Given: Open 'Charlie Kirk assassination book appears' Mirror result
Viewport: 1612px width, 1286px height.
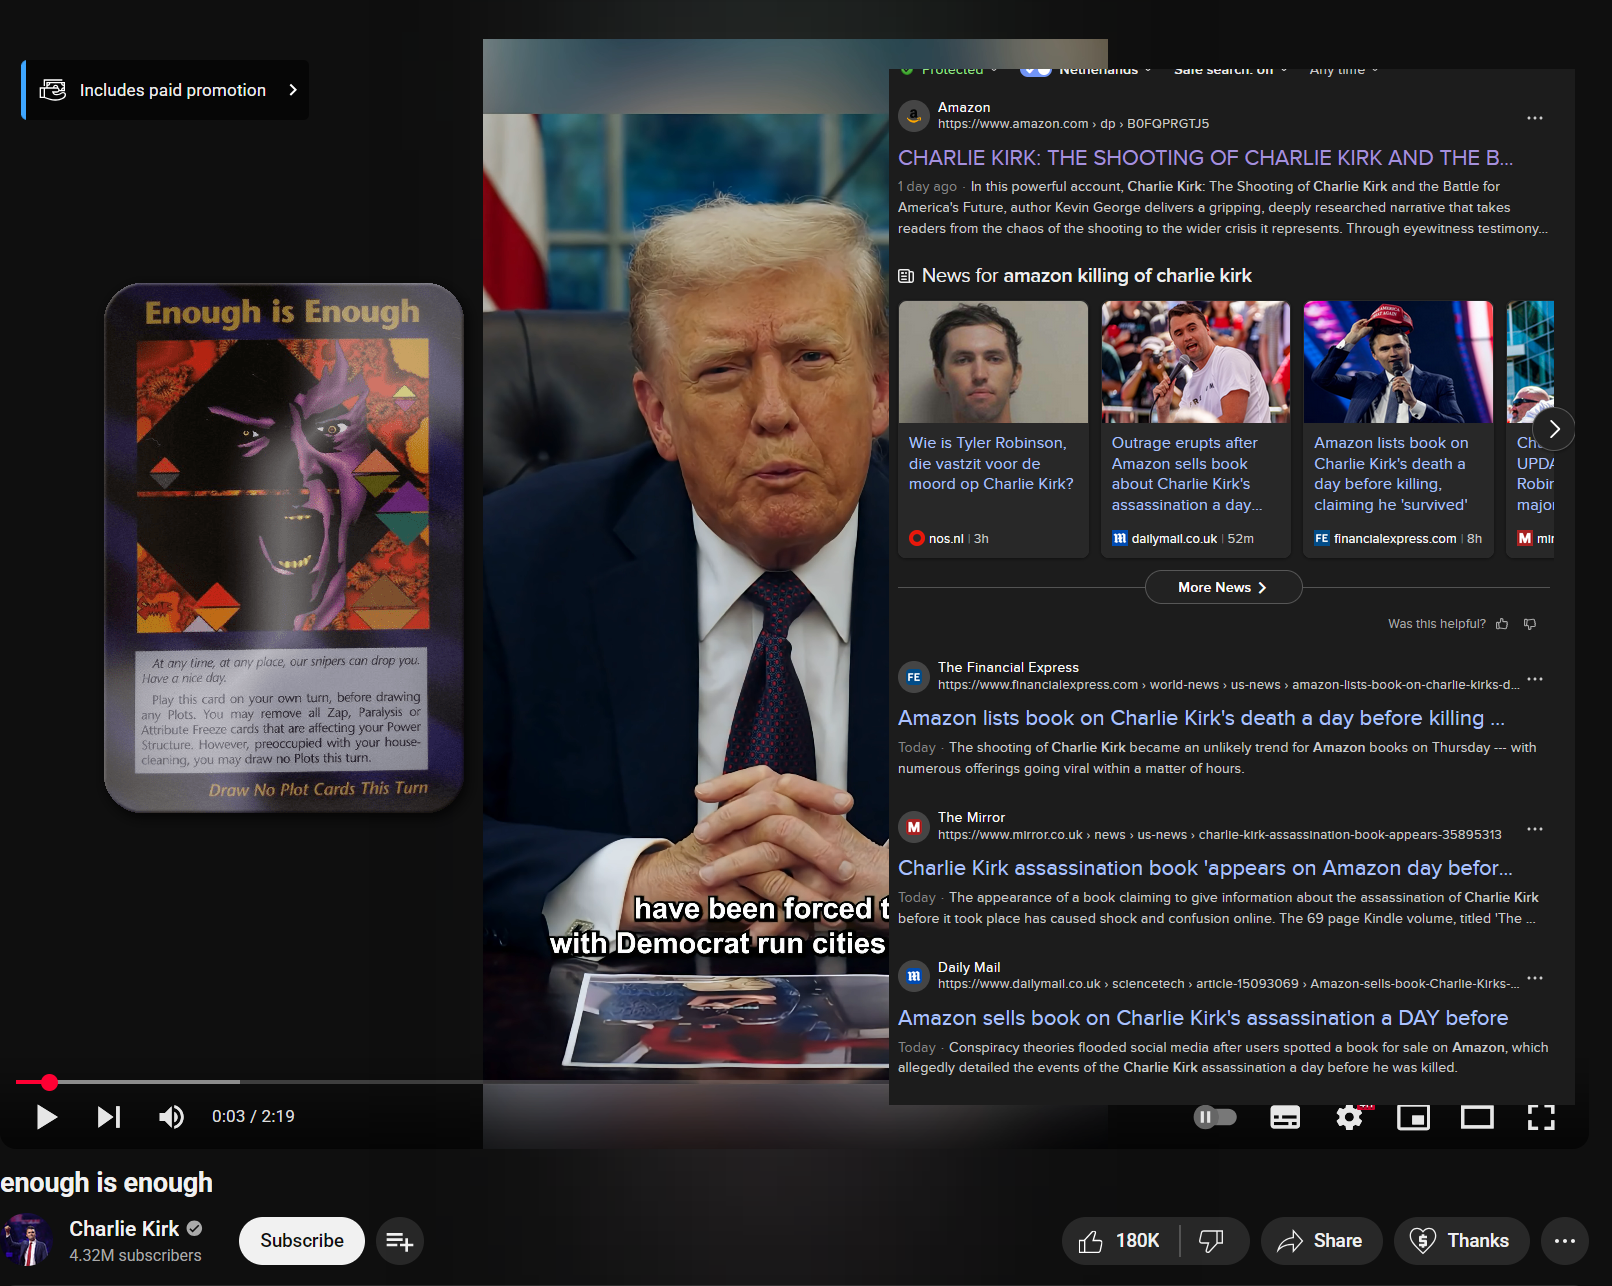Looking at the screenshot, I should 1205,868.
